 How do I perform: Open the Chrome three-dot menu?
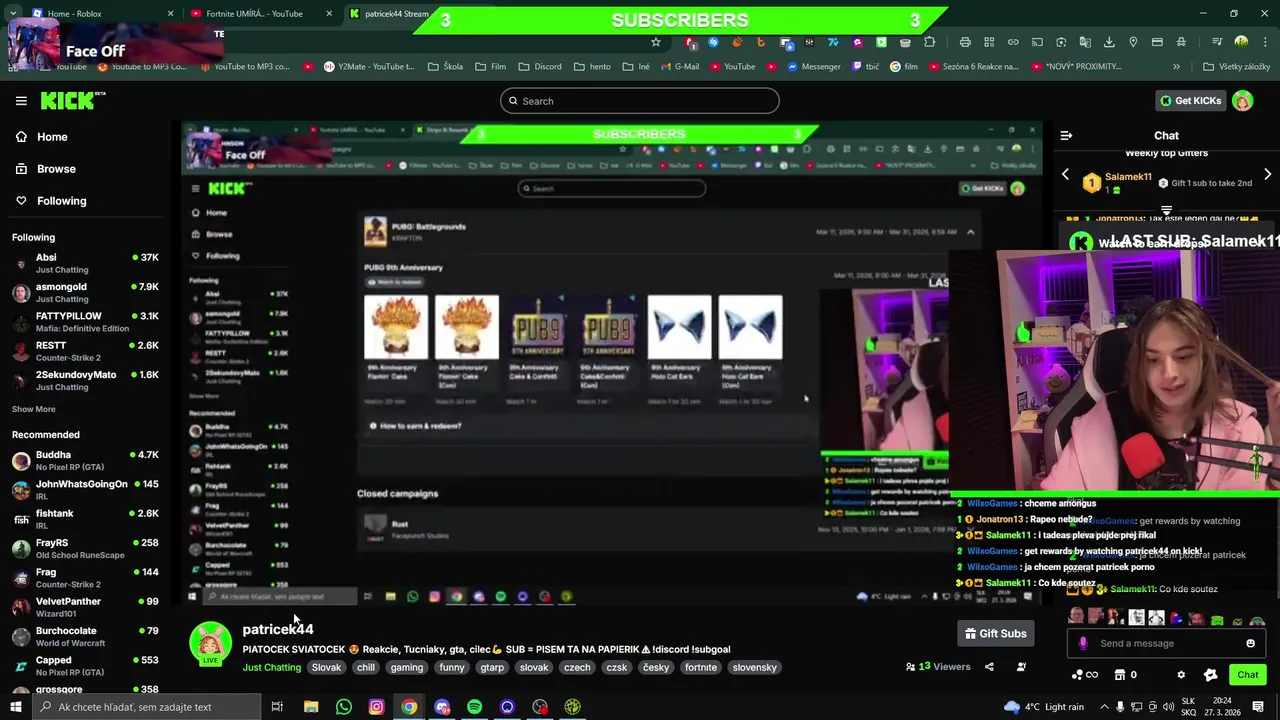1265,42
